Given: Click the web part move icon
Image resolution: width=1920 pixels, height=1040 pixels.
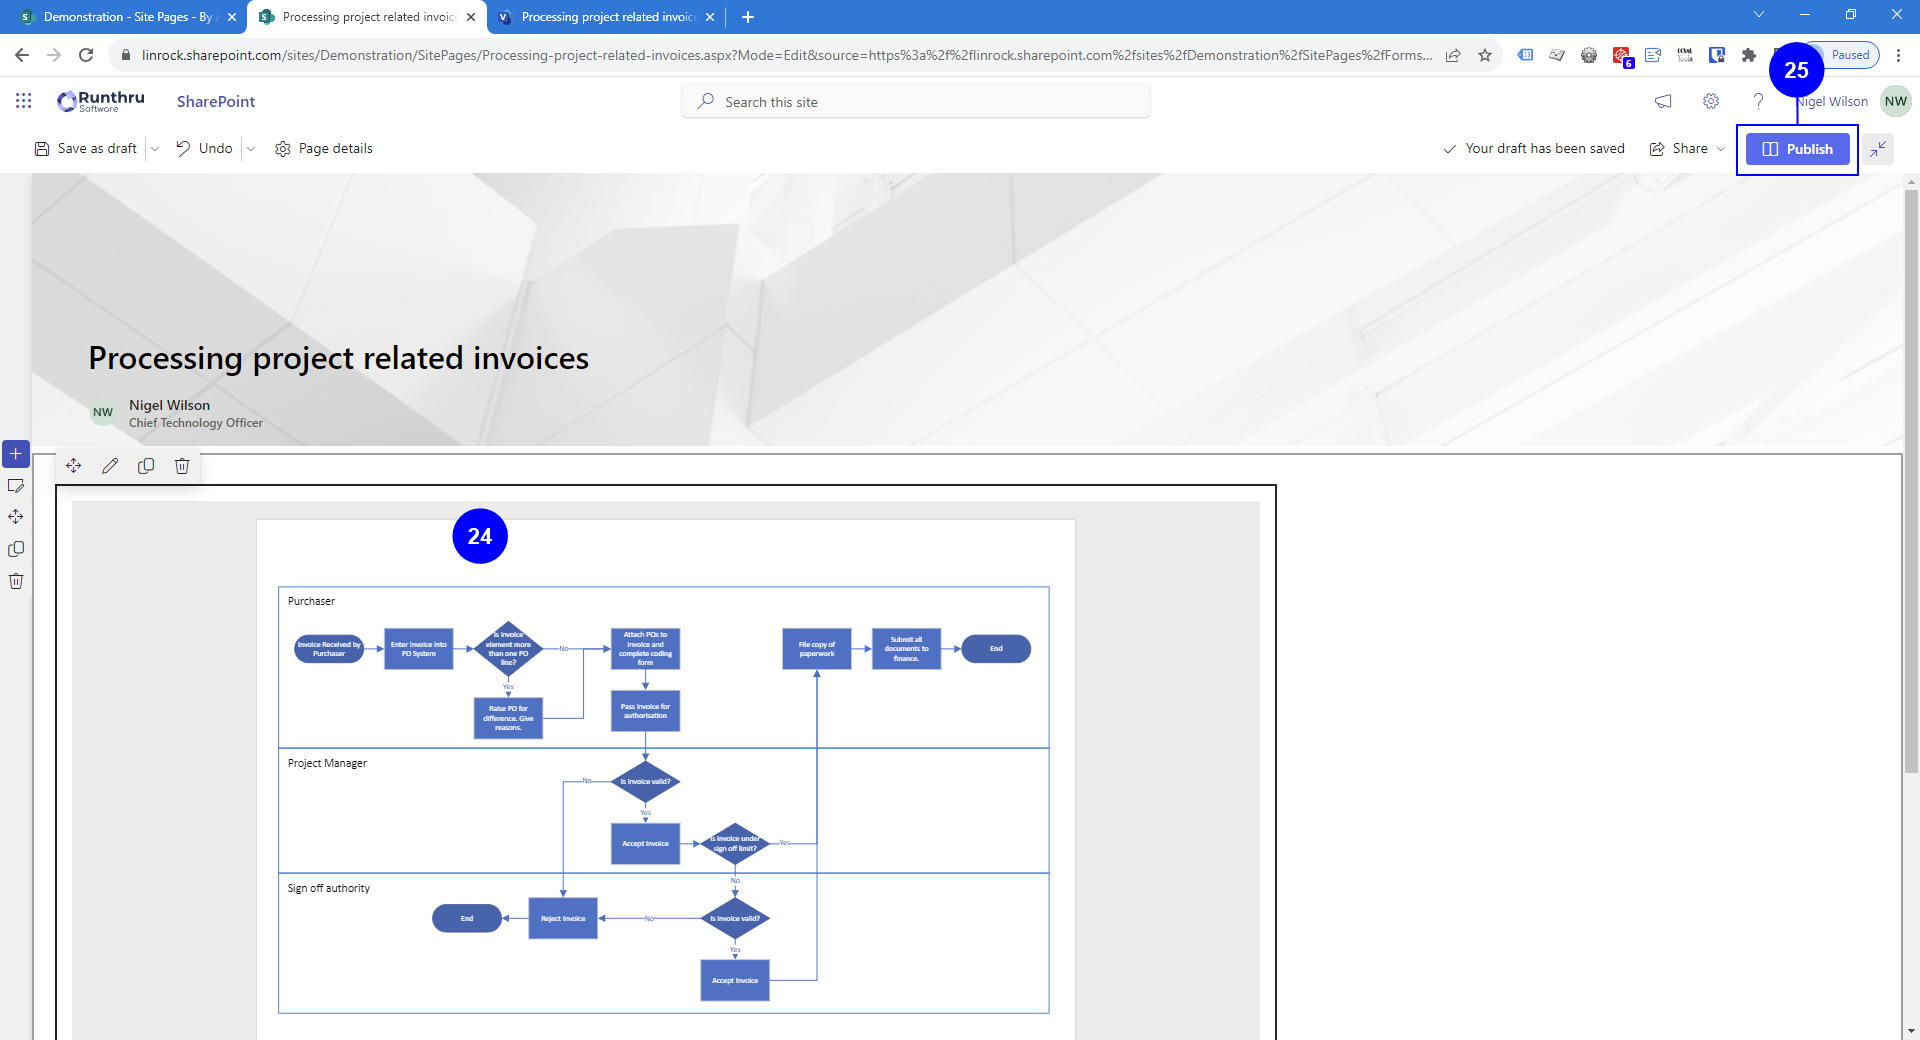Looking at the screenshot, I should tap(74, 466).
